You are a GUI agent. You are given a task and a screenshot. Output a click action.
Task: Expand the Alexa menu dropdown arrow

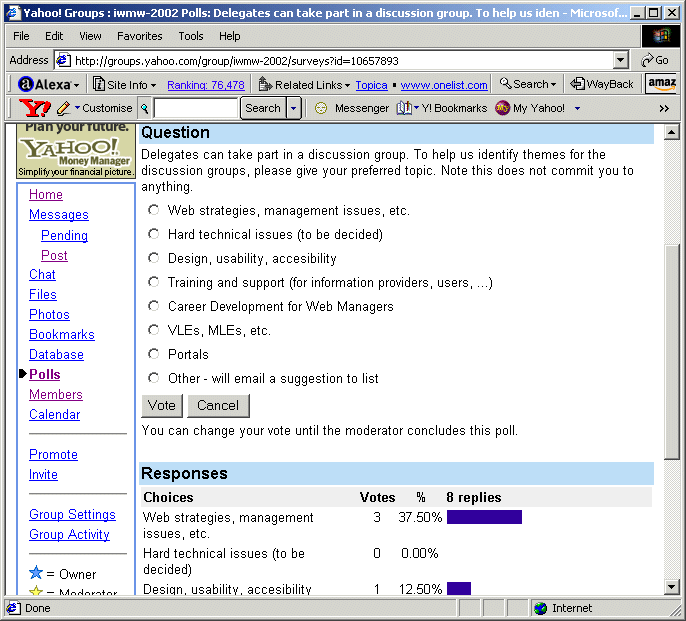77,85
